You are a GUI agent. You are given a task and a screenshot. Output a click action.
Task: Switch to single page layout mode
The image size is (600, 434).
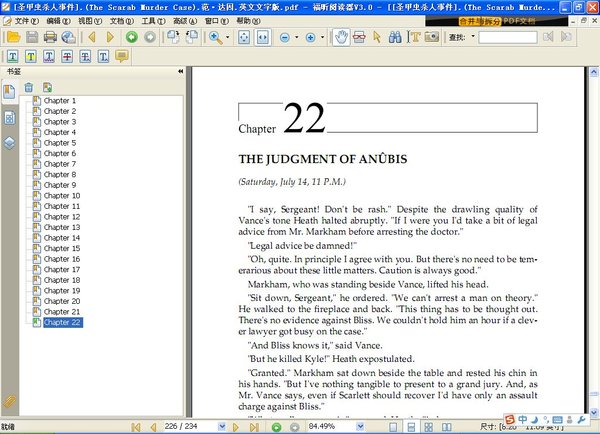coord(393,427)
